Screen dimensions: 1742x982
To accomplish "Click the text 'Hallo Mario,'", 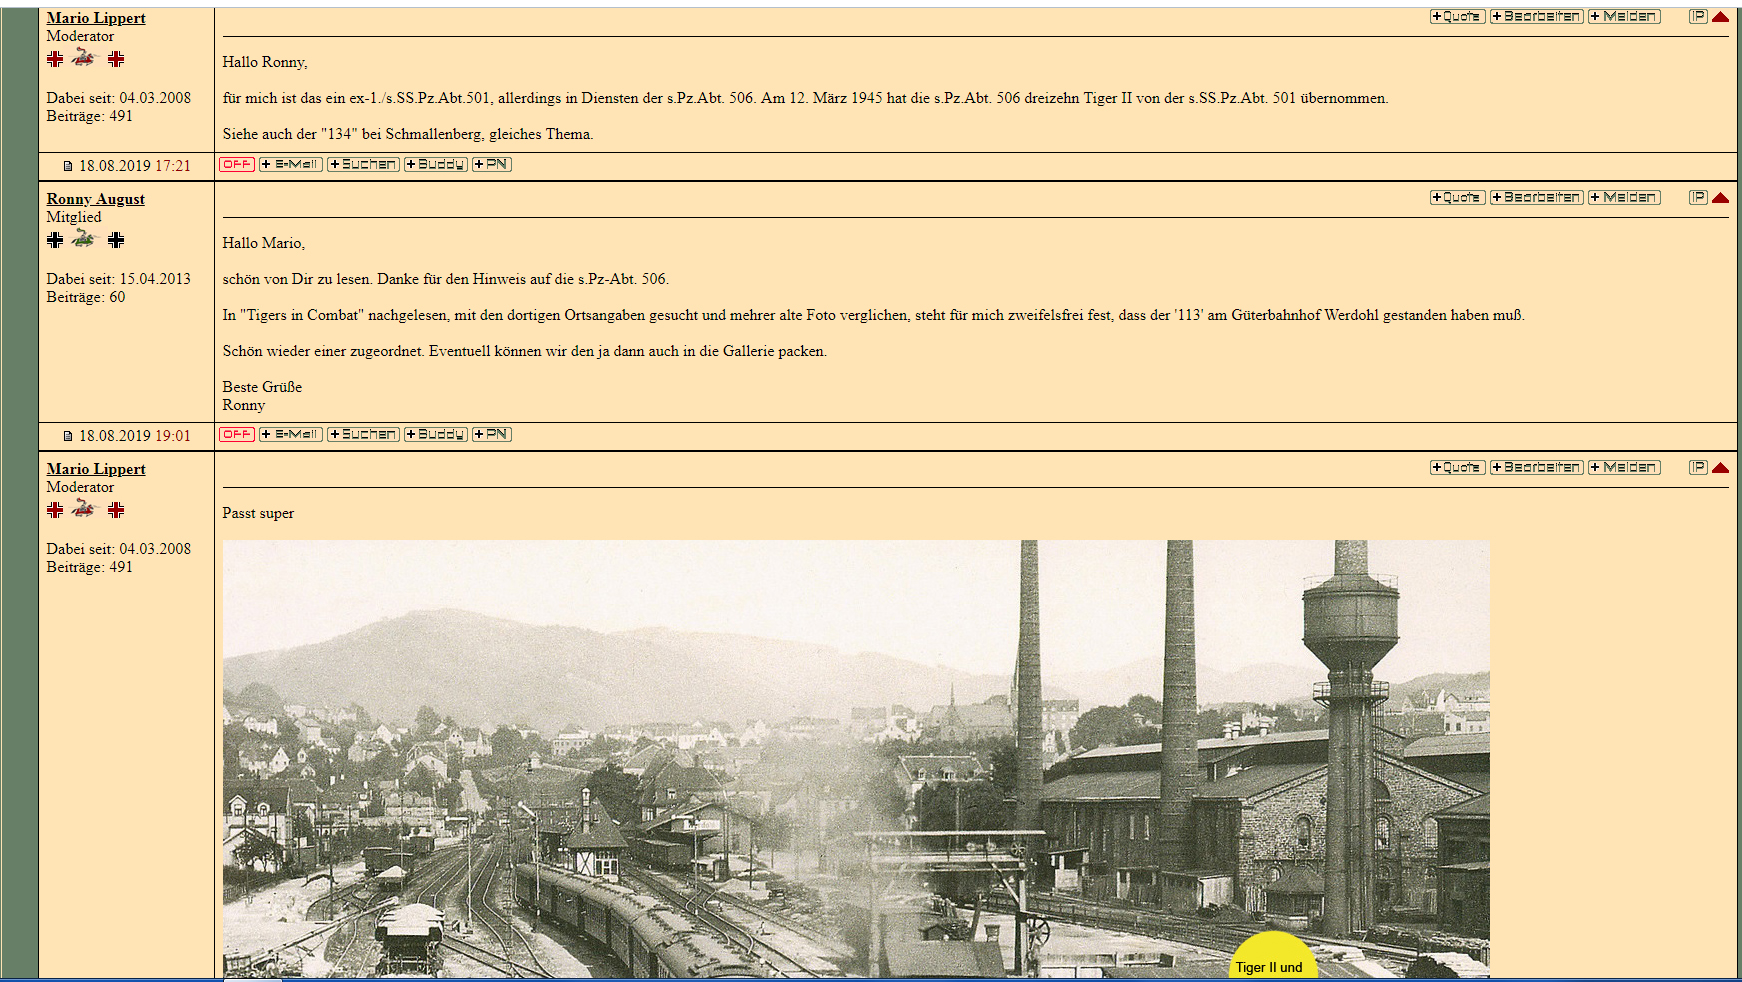I will (x=264, y=243).
